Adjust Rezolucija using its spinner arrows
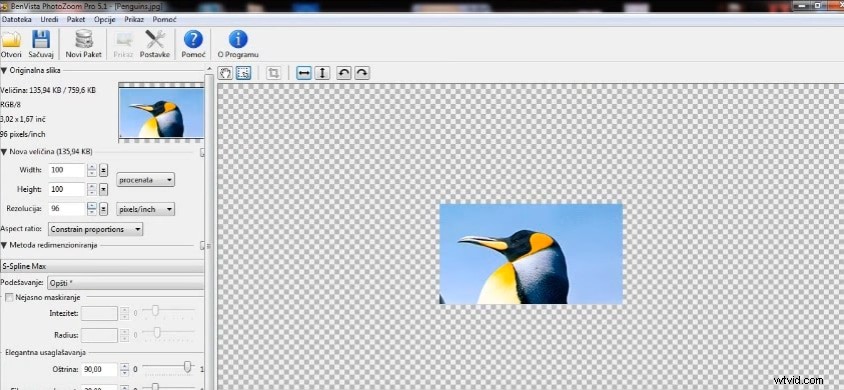Screen dimensions: 844x390 92,209
